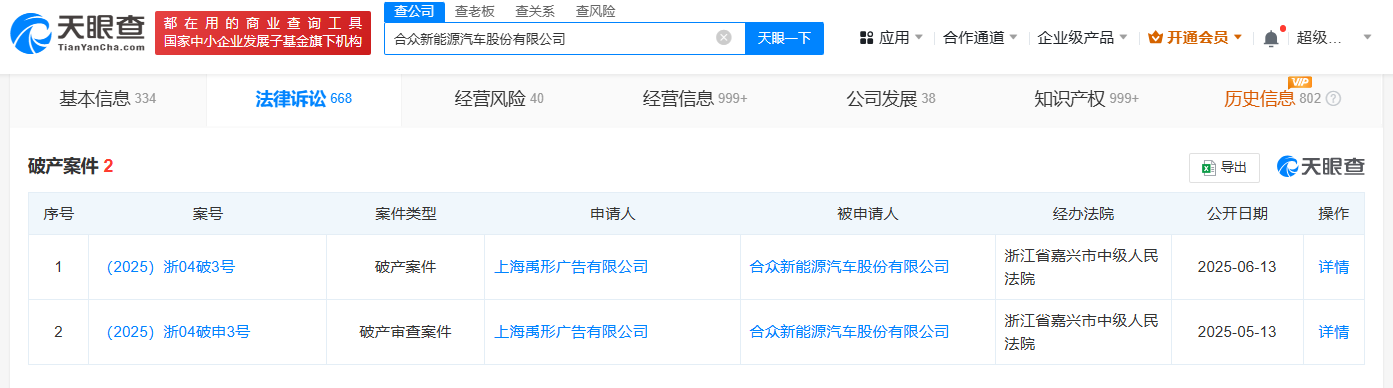Open case (2025) 浙04破3号
This screenshot has width=1393, height=388.
click(170, 267)
